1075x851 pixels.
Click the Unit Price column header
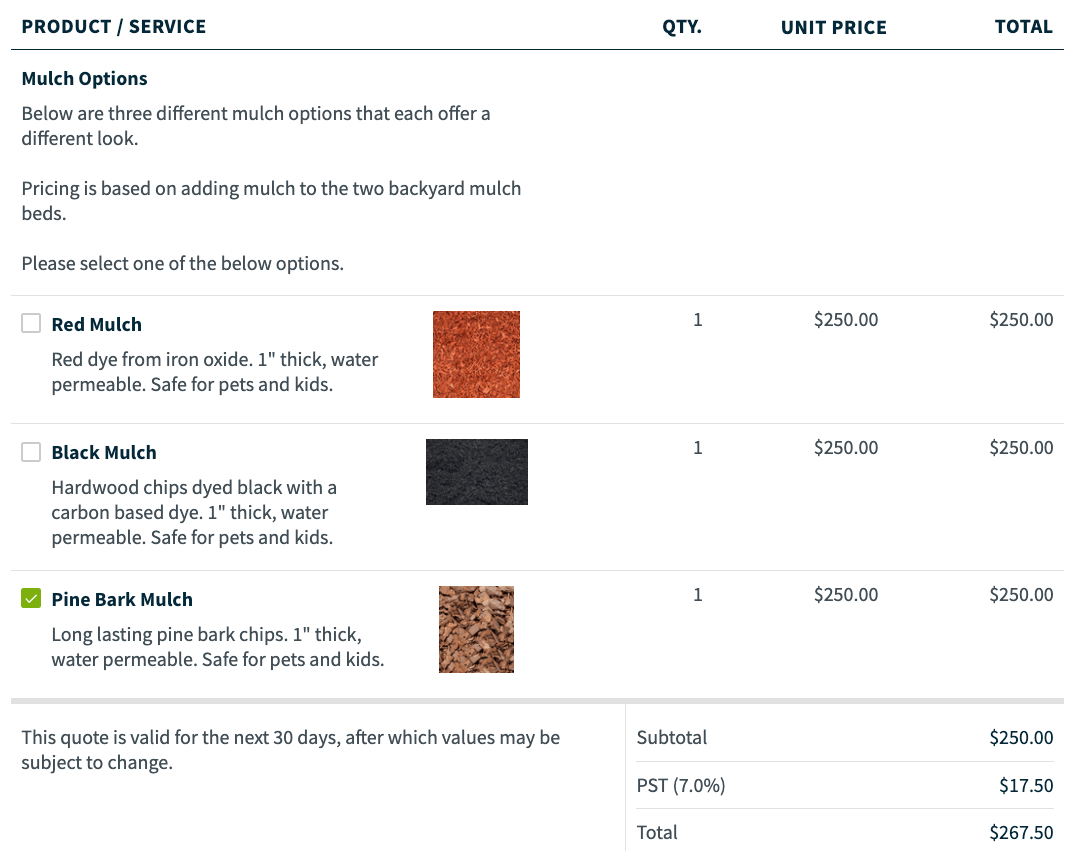pos(834,27)
